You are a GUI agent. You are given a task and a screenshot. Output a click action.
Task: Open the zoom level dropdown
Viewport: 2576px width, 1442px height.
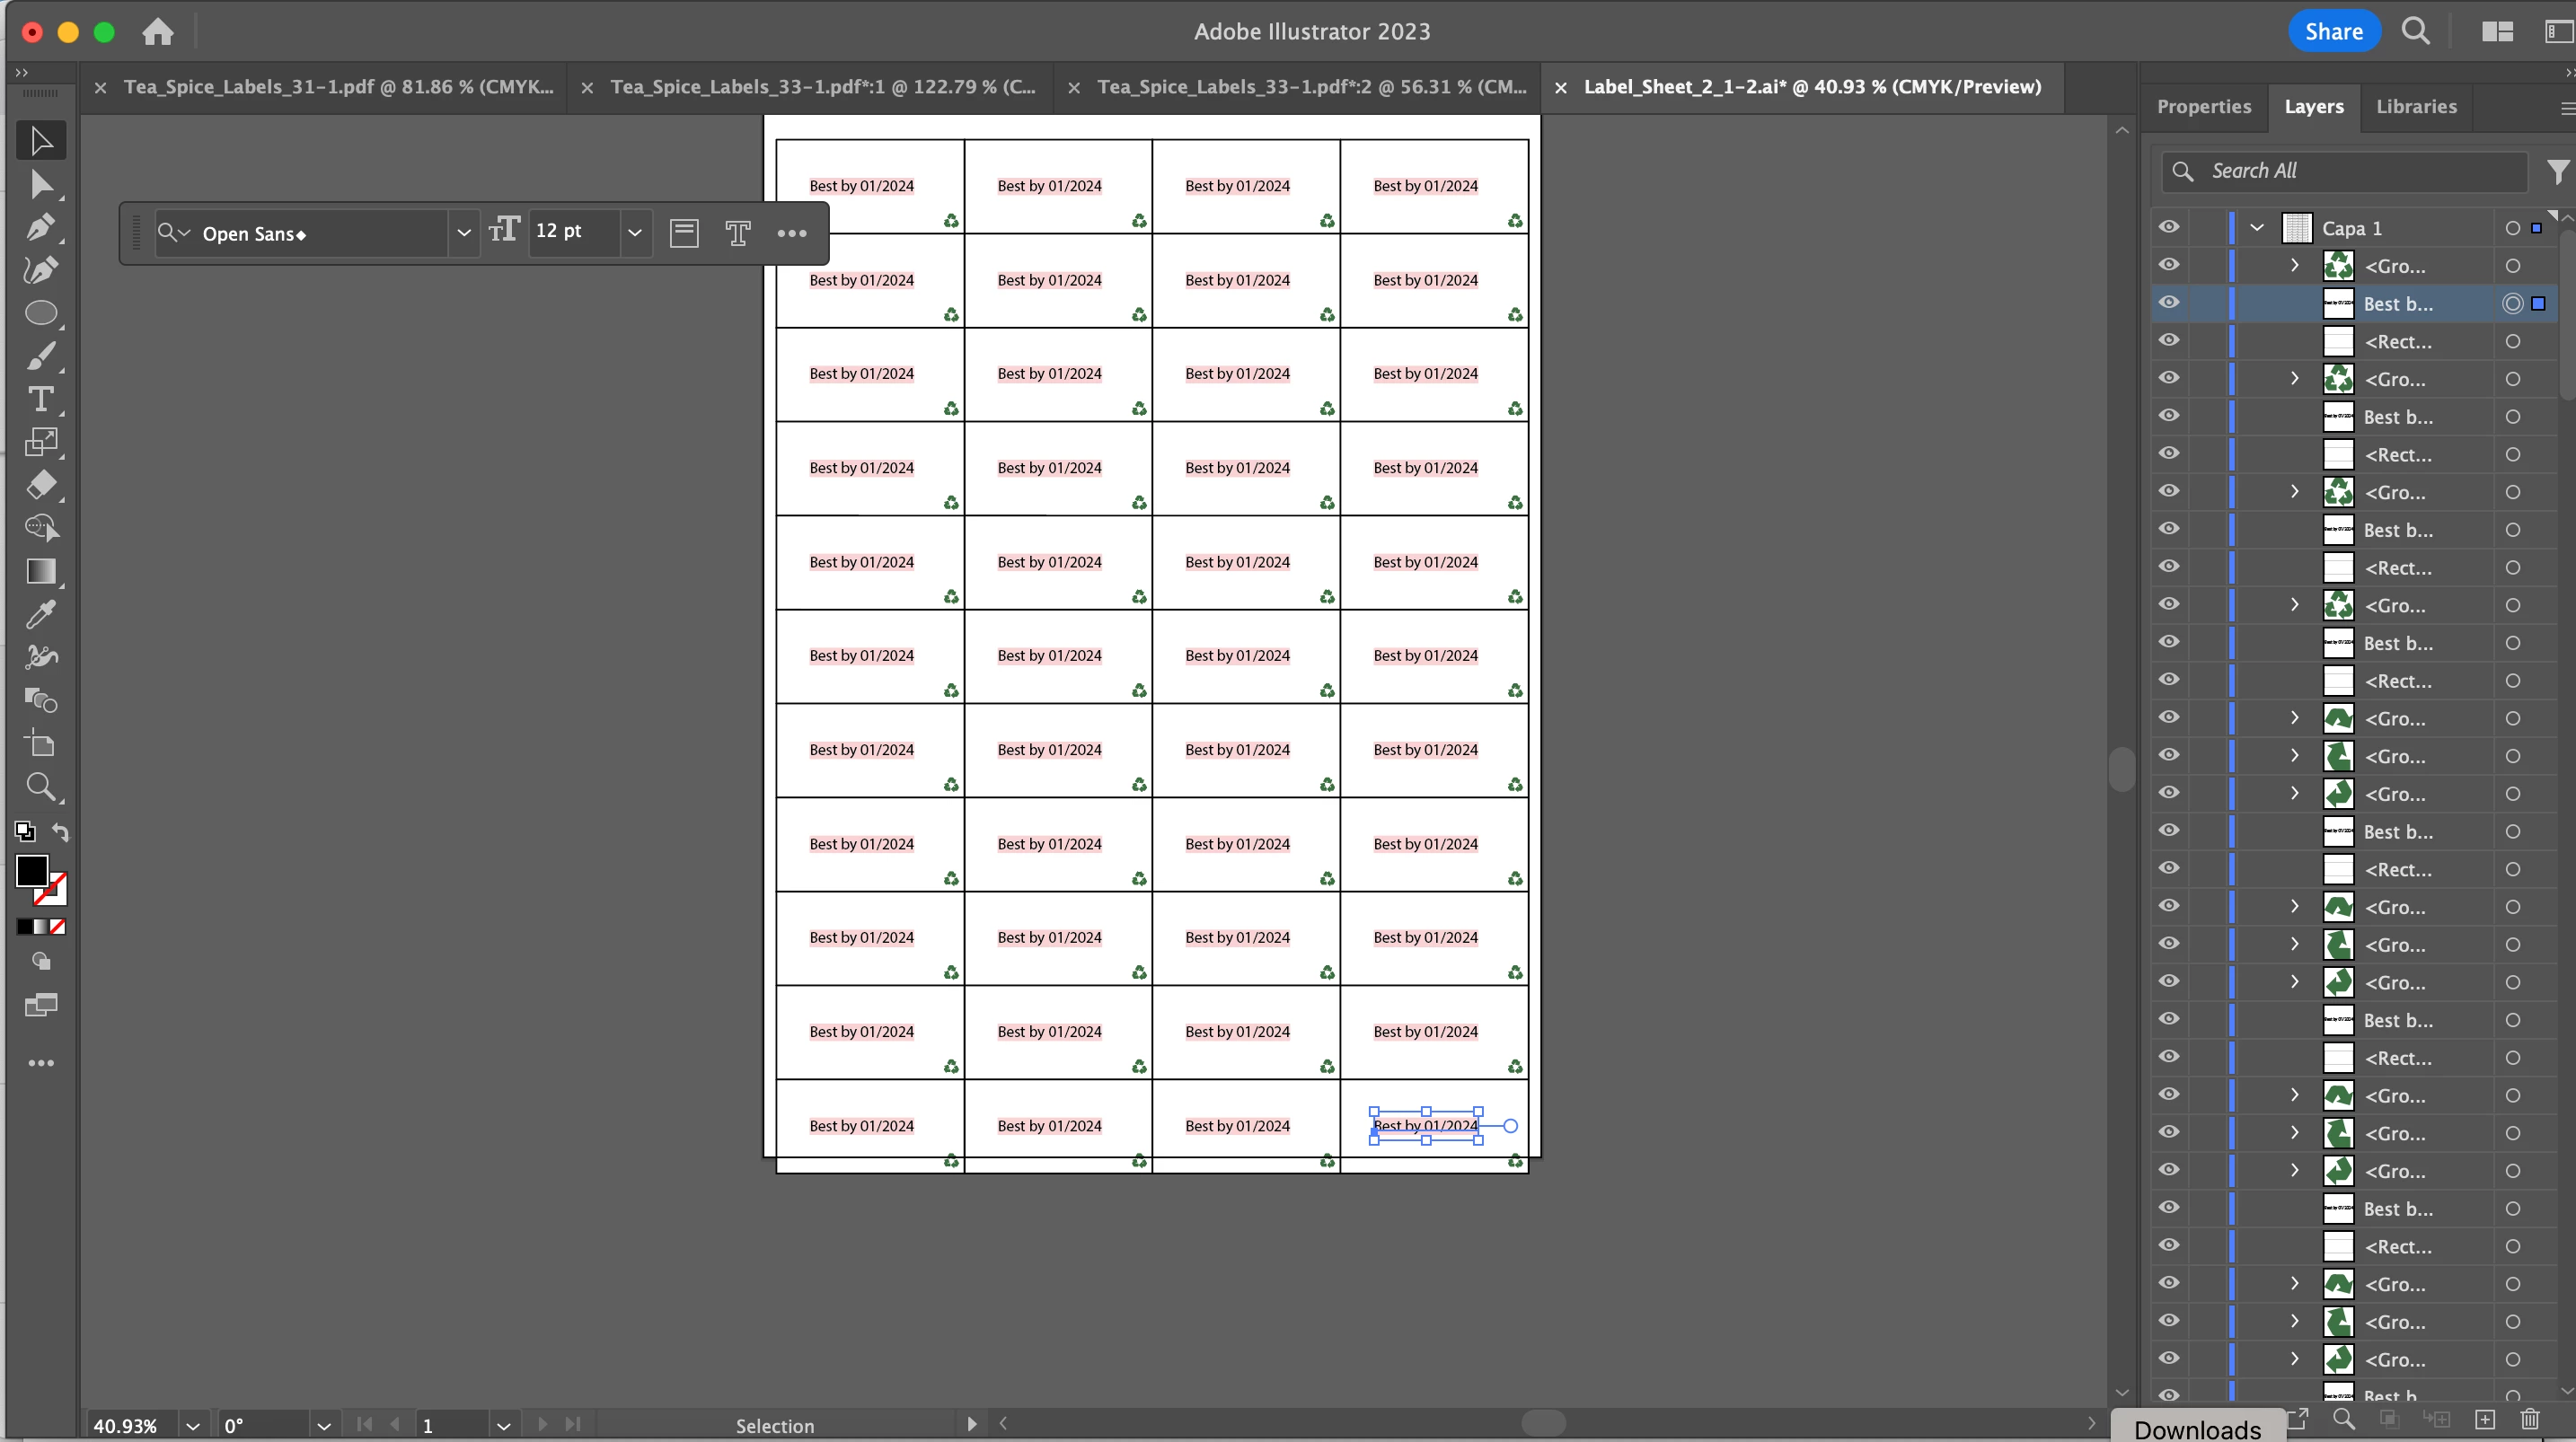[193, 1425]
